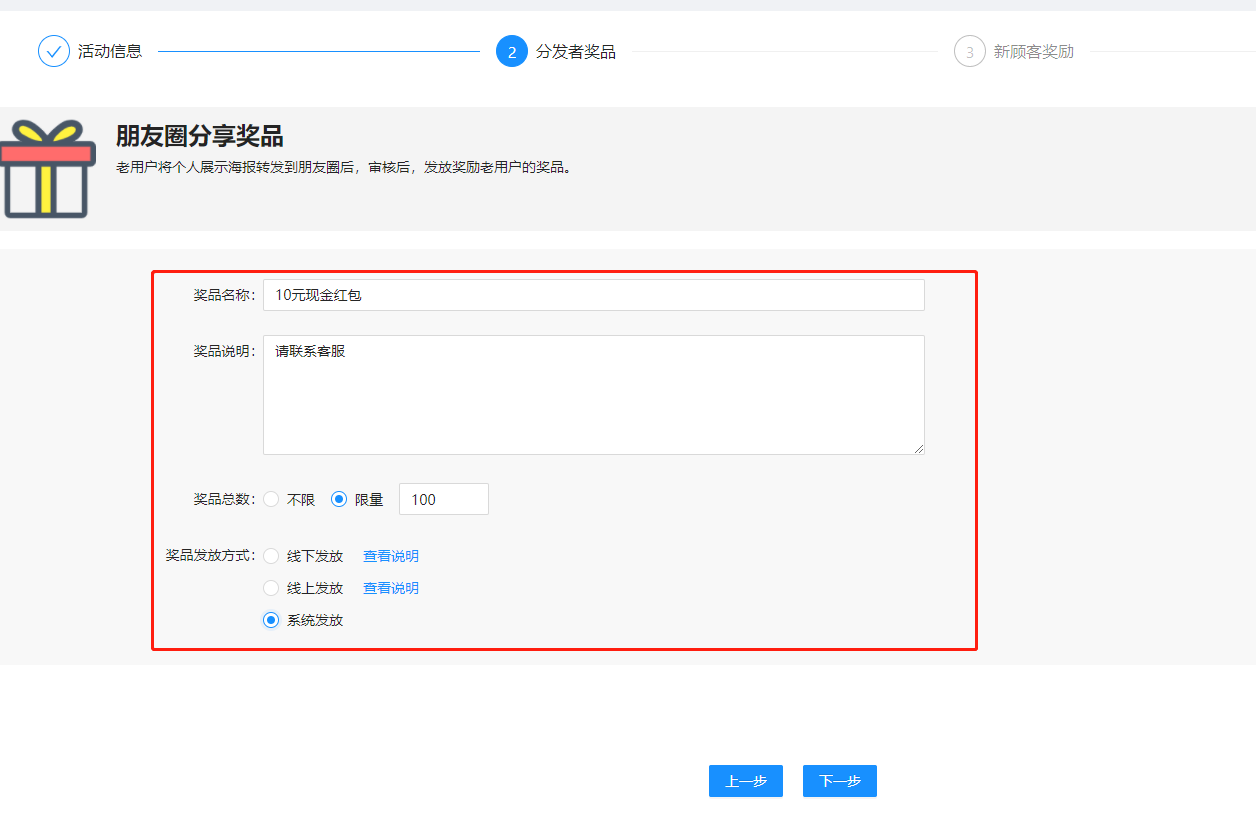Click the 下一步 button
1256x813 pixels.
[839, 781]
